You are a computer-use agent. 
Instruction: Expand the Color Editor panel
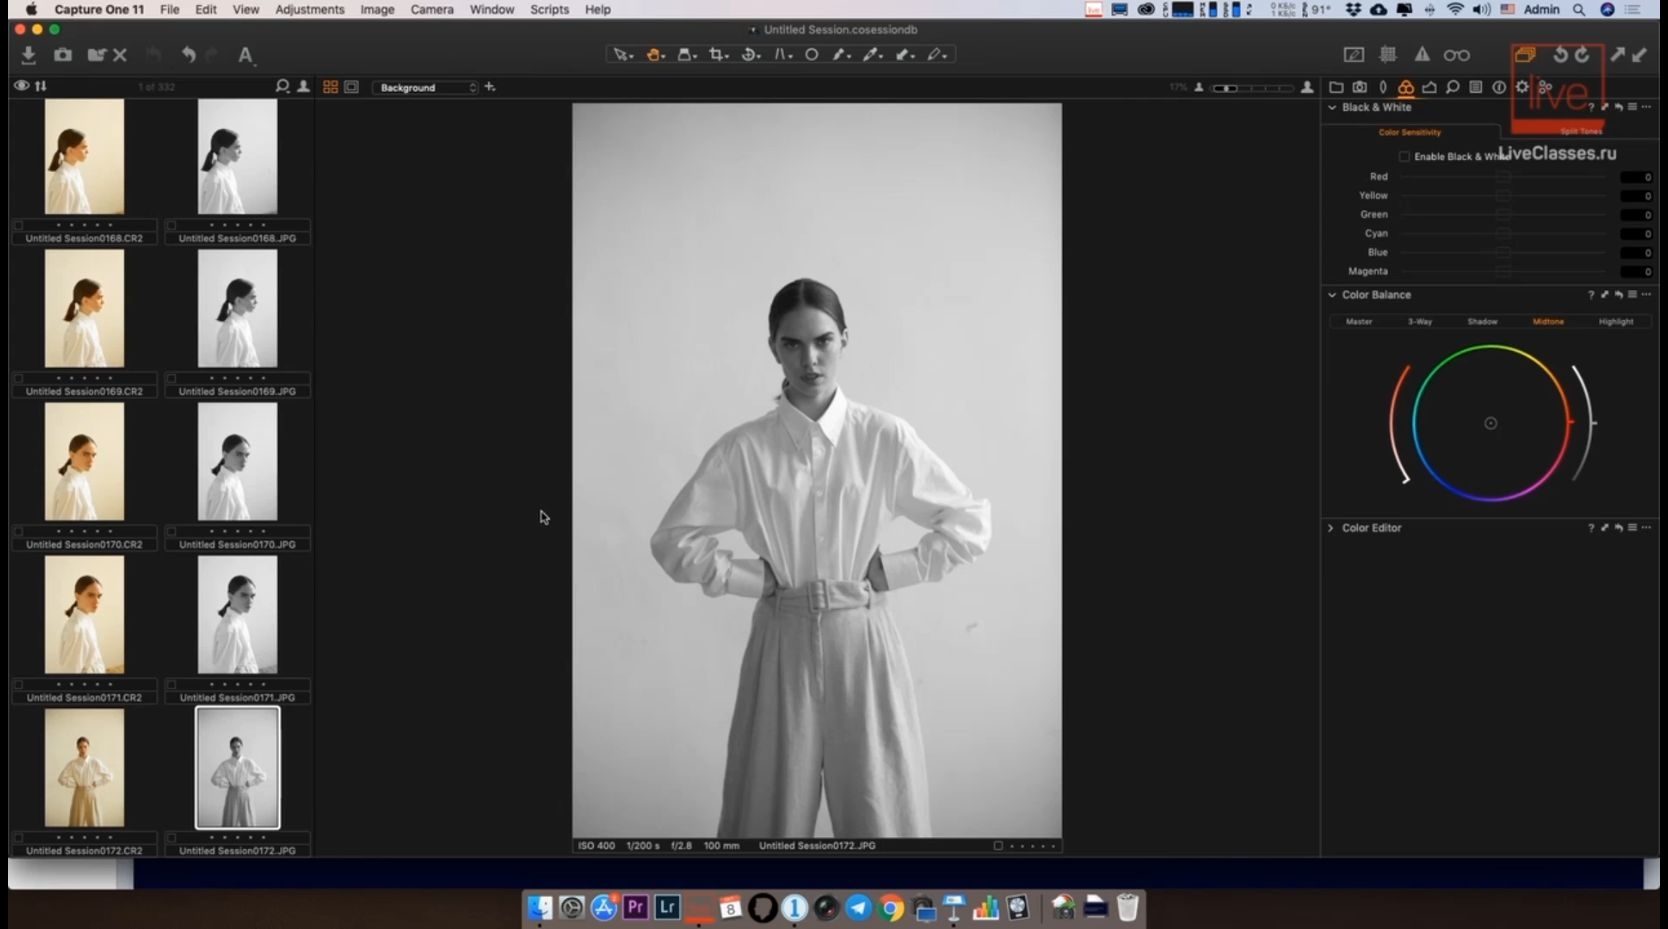[x=1331, y=528]
